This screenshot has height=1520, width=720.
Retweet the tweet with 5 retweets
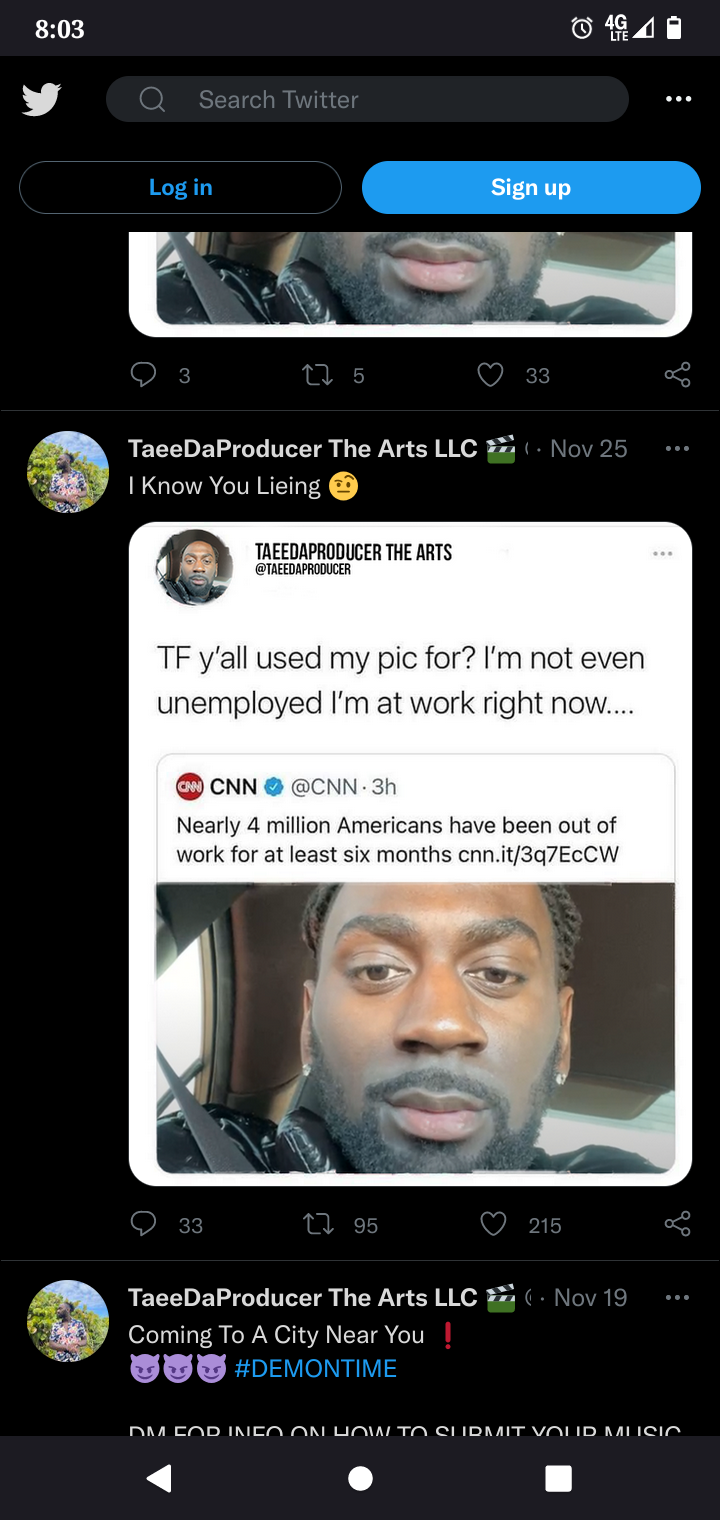[317, 375]
